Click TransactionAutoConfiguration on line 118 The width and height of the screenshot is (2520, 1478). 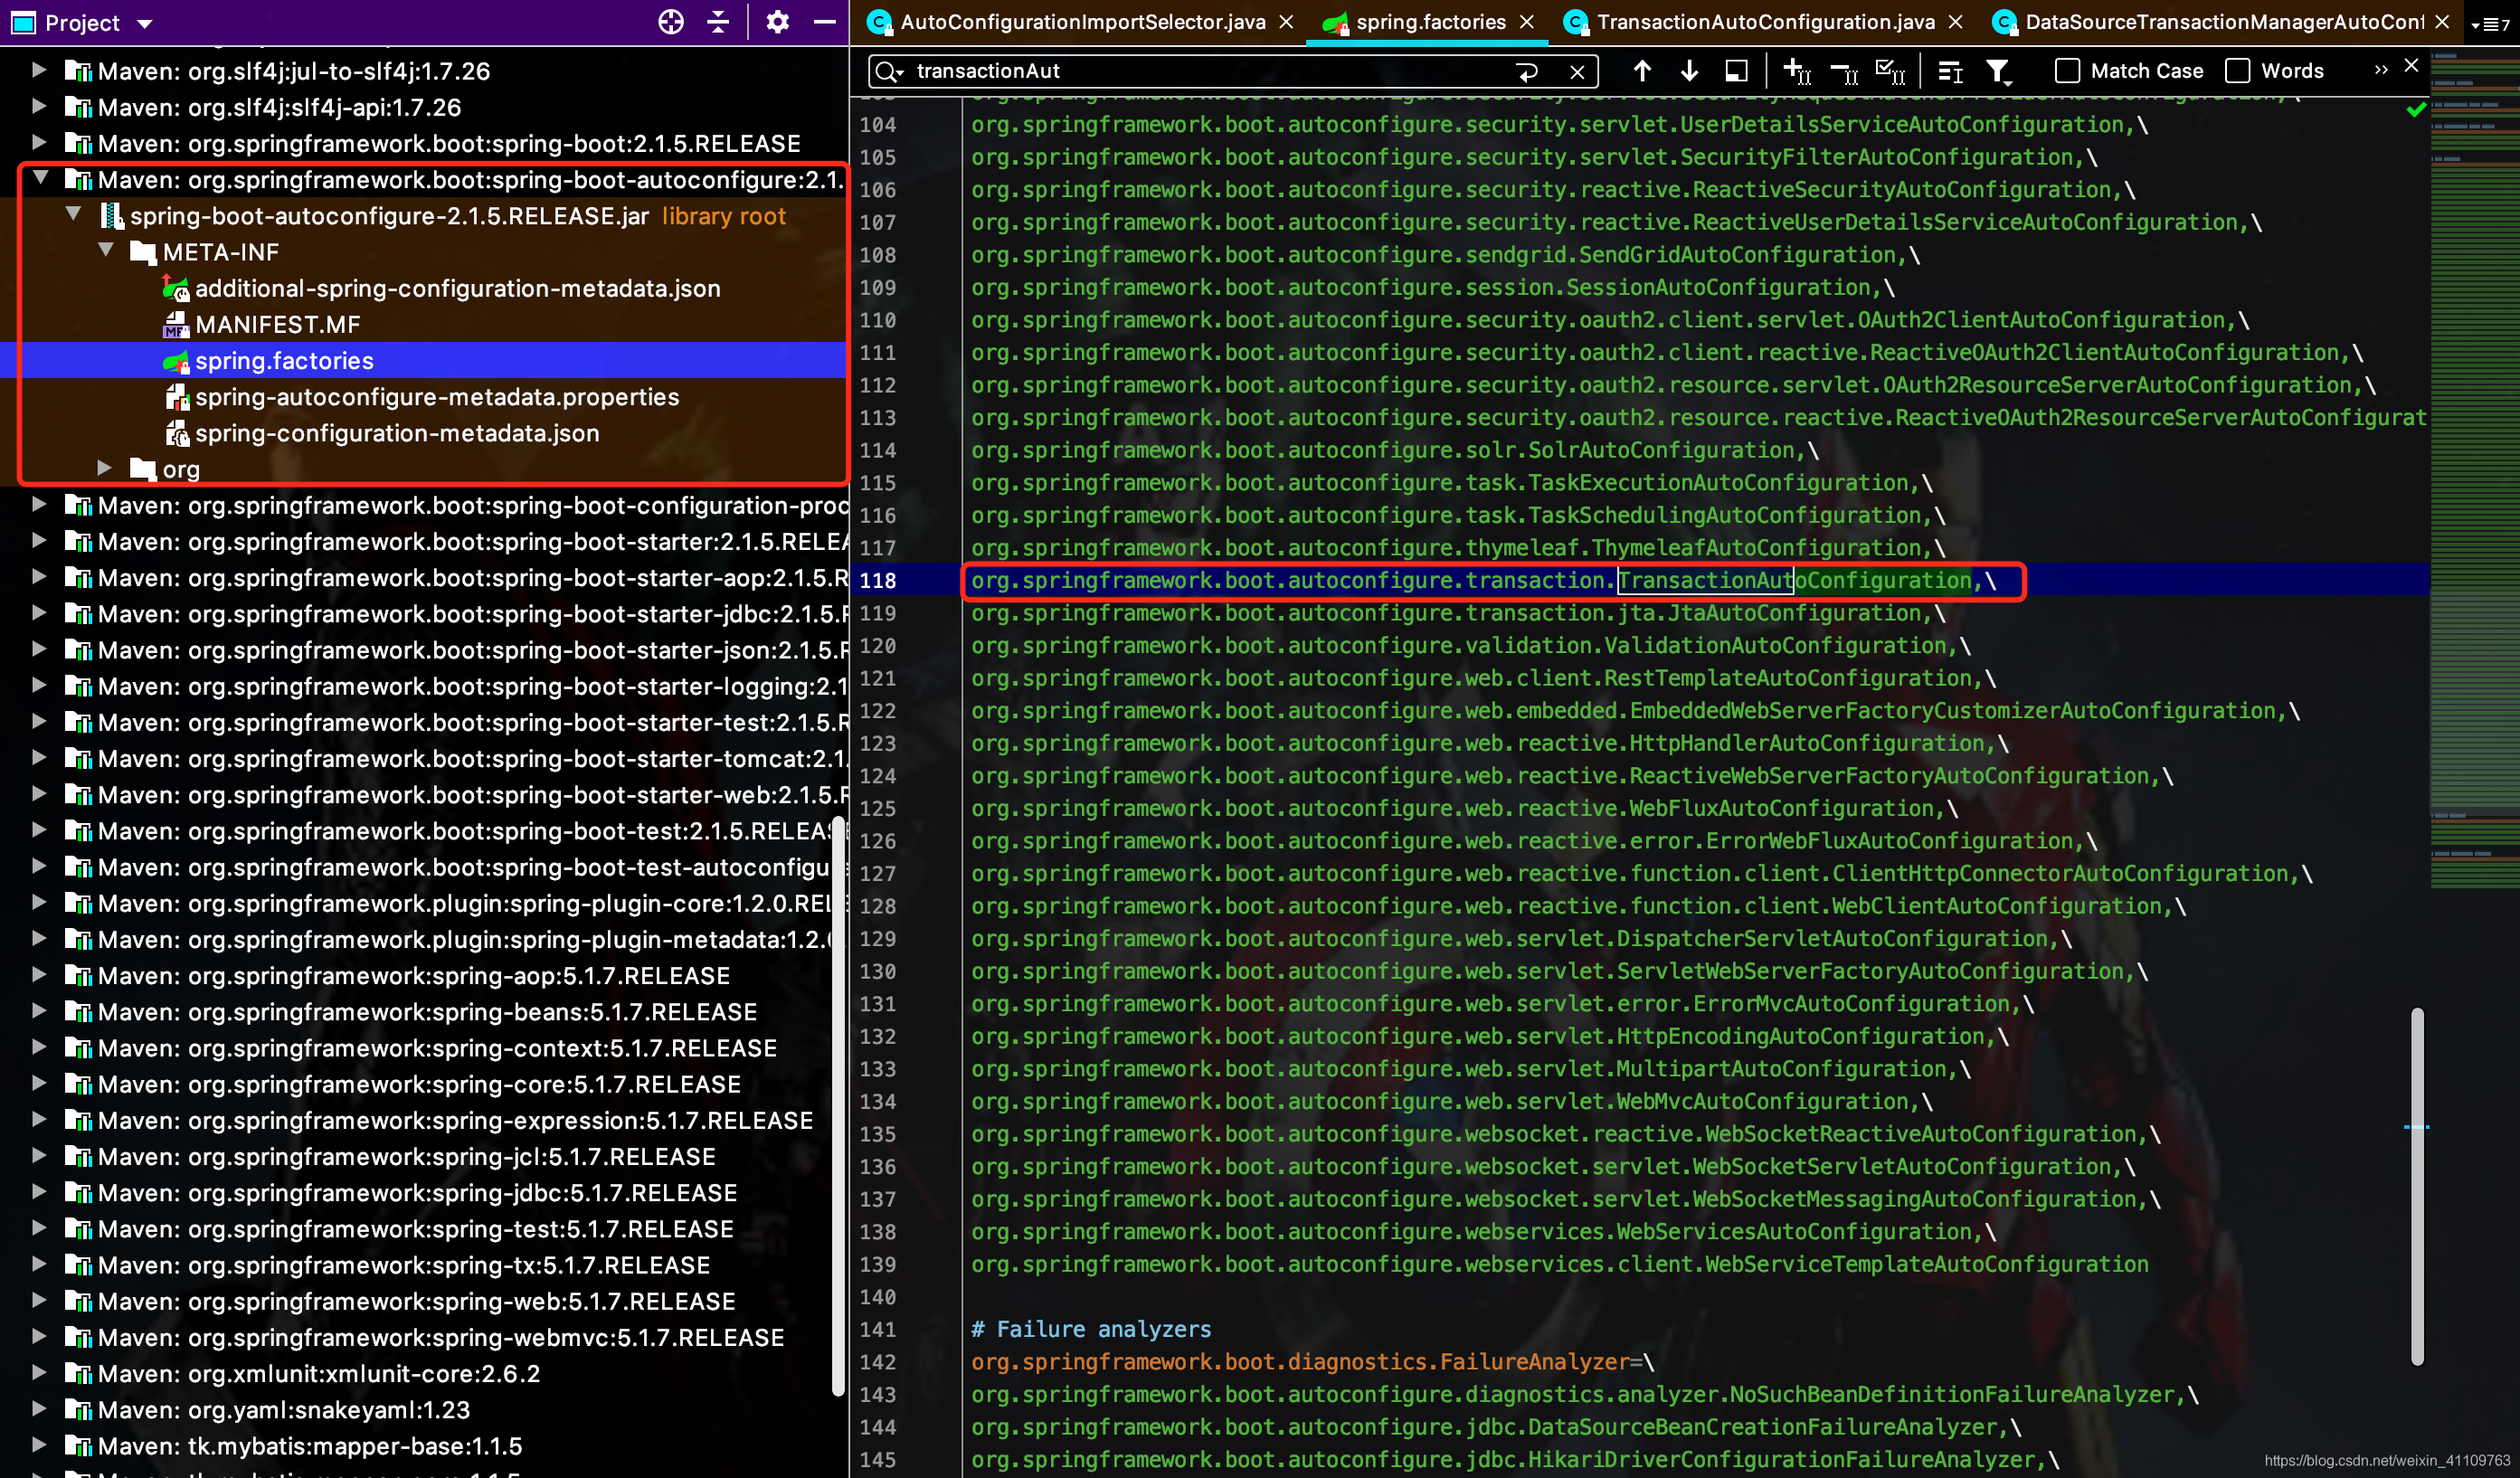click(1794, 580)
